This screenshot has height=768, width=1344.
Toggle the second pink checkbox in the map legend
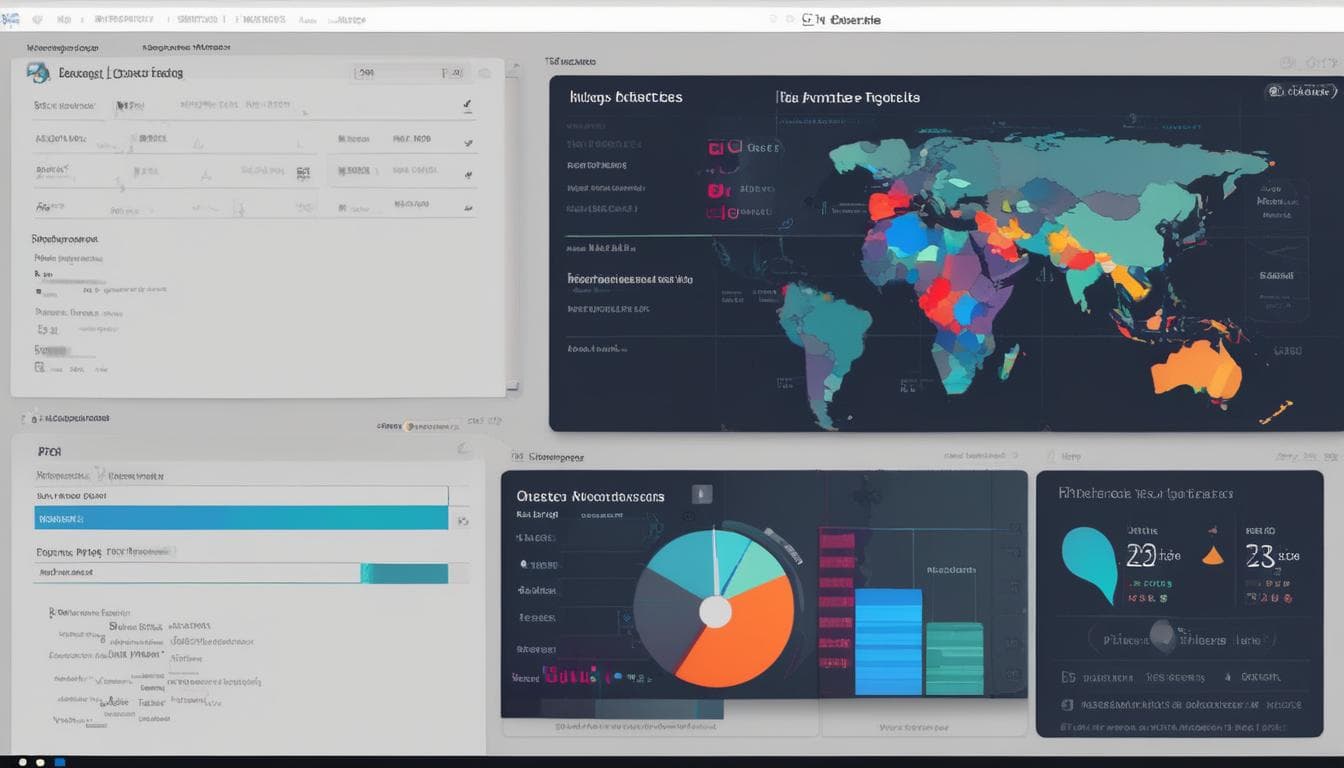(715, 190)
